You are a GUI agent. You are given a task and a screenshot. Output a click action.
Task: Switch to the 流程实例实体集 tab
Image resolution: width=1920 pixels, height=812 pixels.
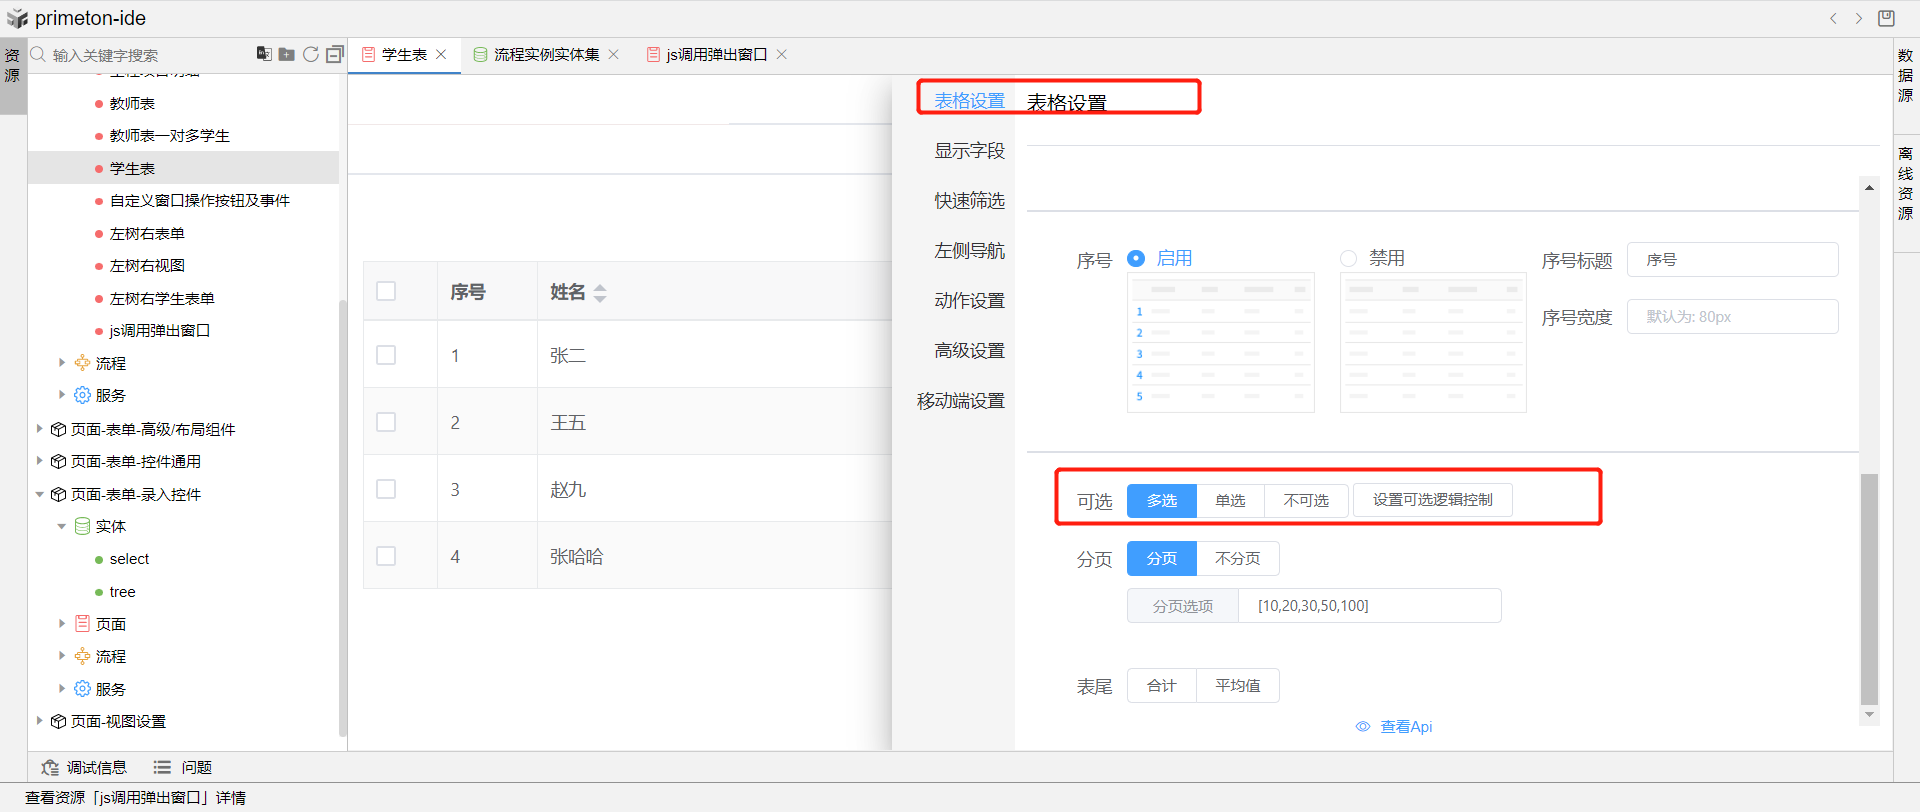point(546,54)
